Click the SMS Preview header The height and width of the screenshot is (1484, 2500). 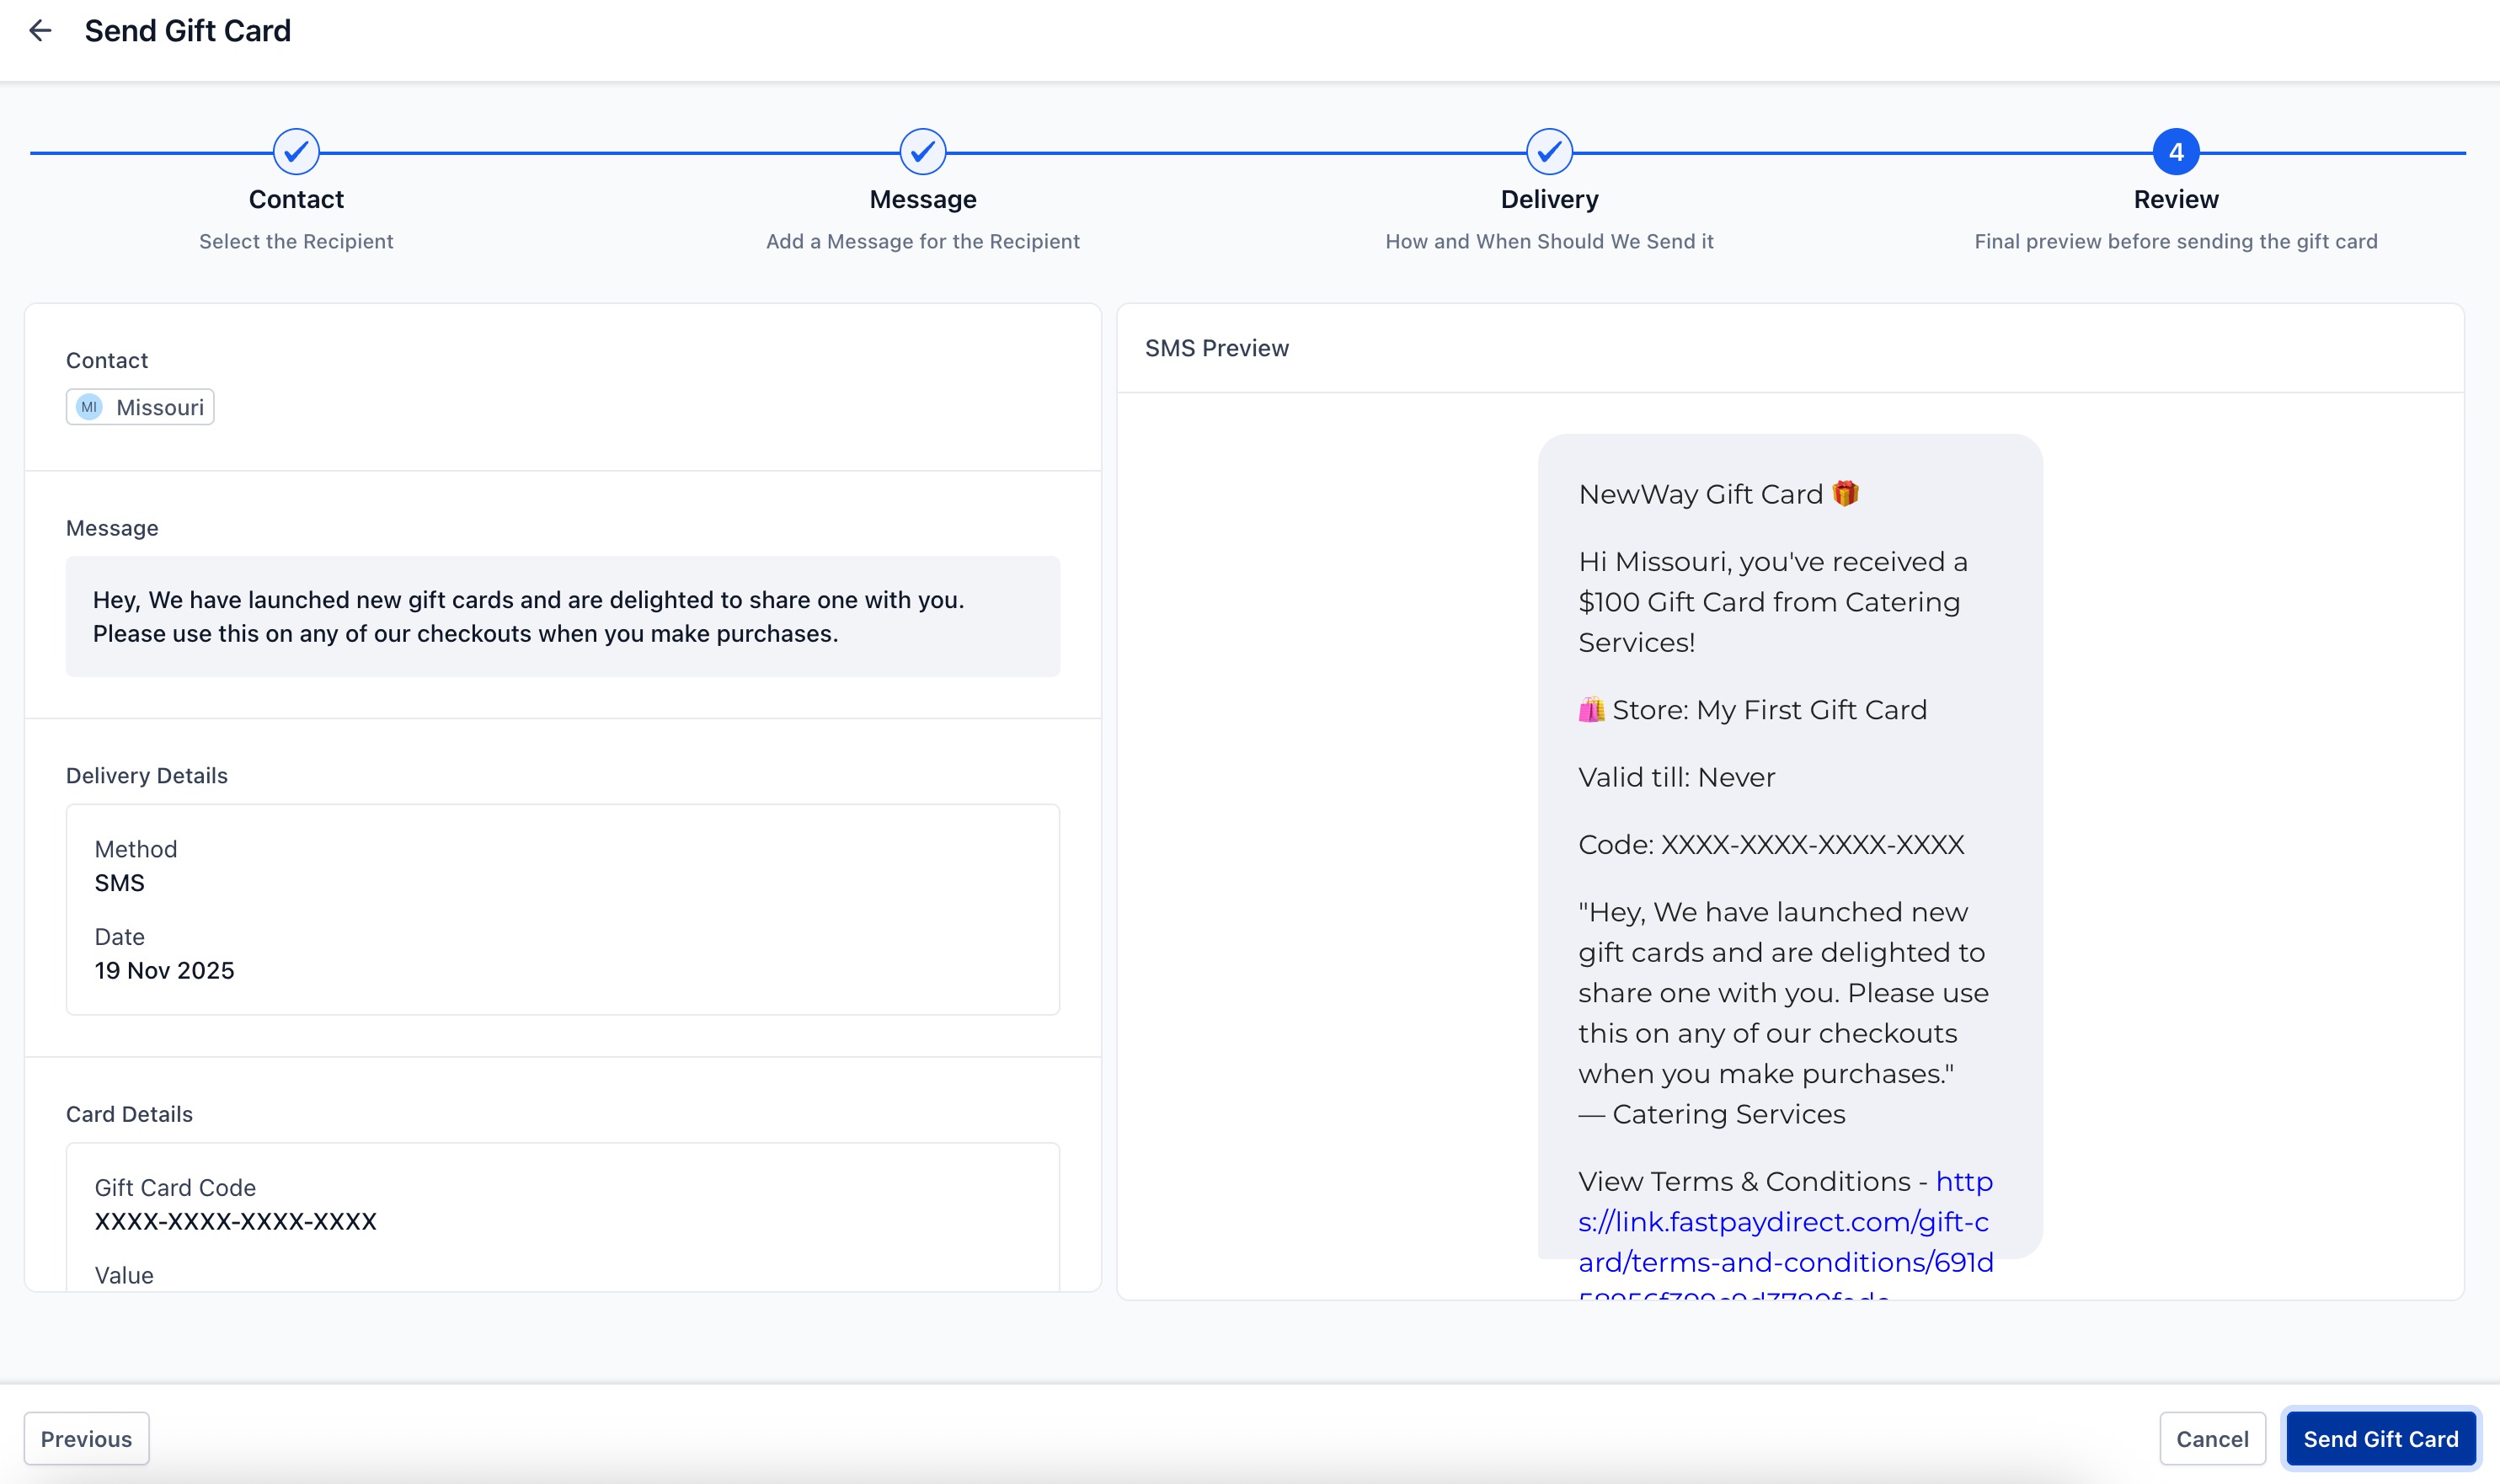(1216, 348)
